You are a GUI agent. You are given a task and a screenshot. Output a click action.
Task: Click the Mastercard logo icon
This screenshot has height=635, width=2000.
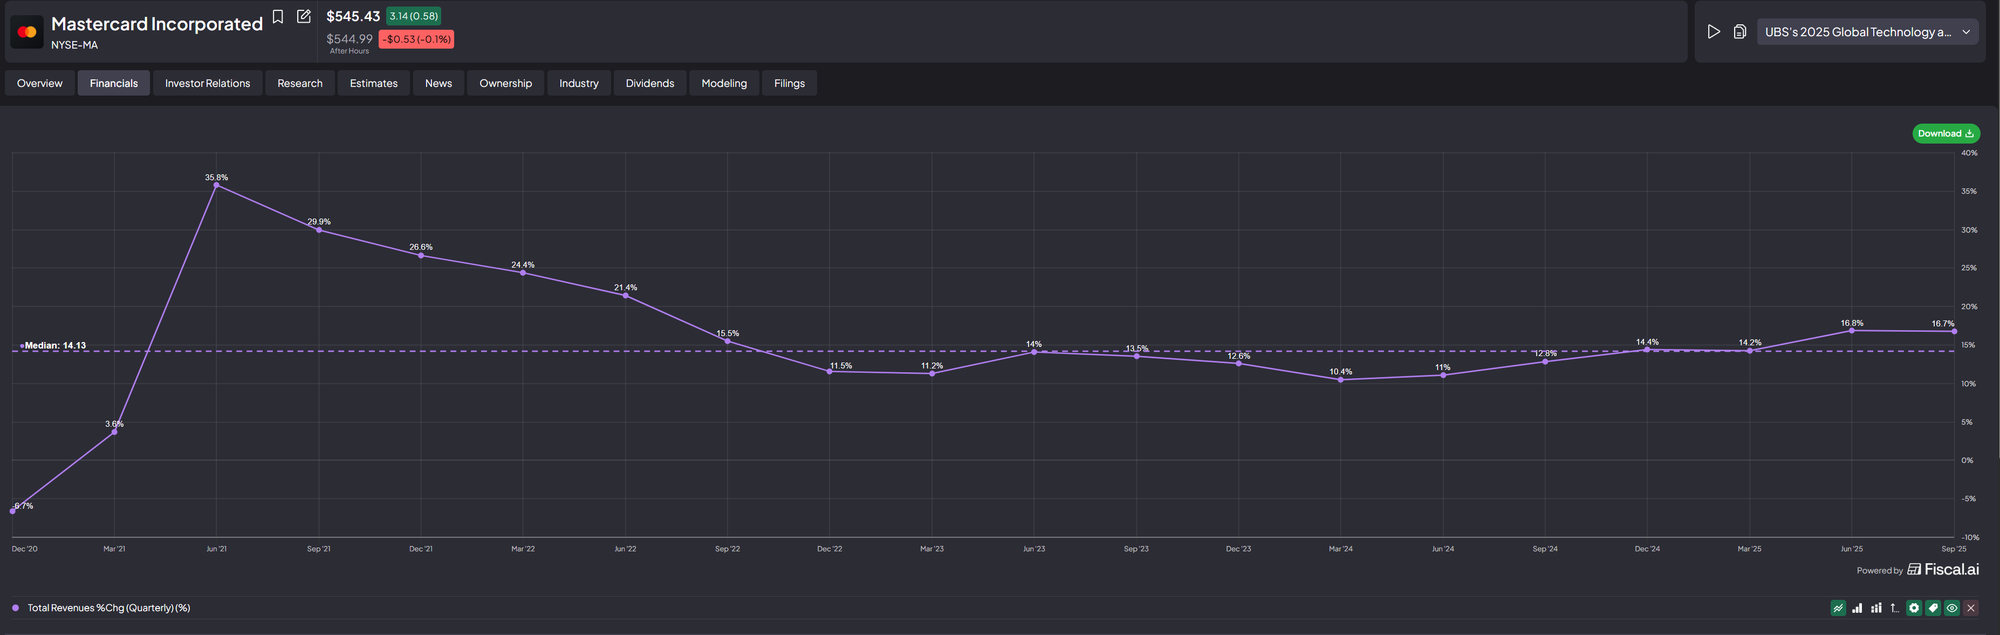(x=27, y=32)
